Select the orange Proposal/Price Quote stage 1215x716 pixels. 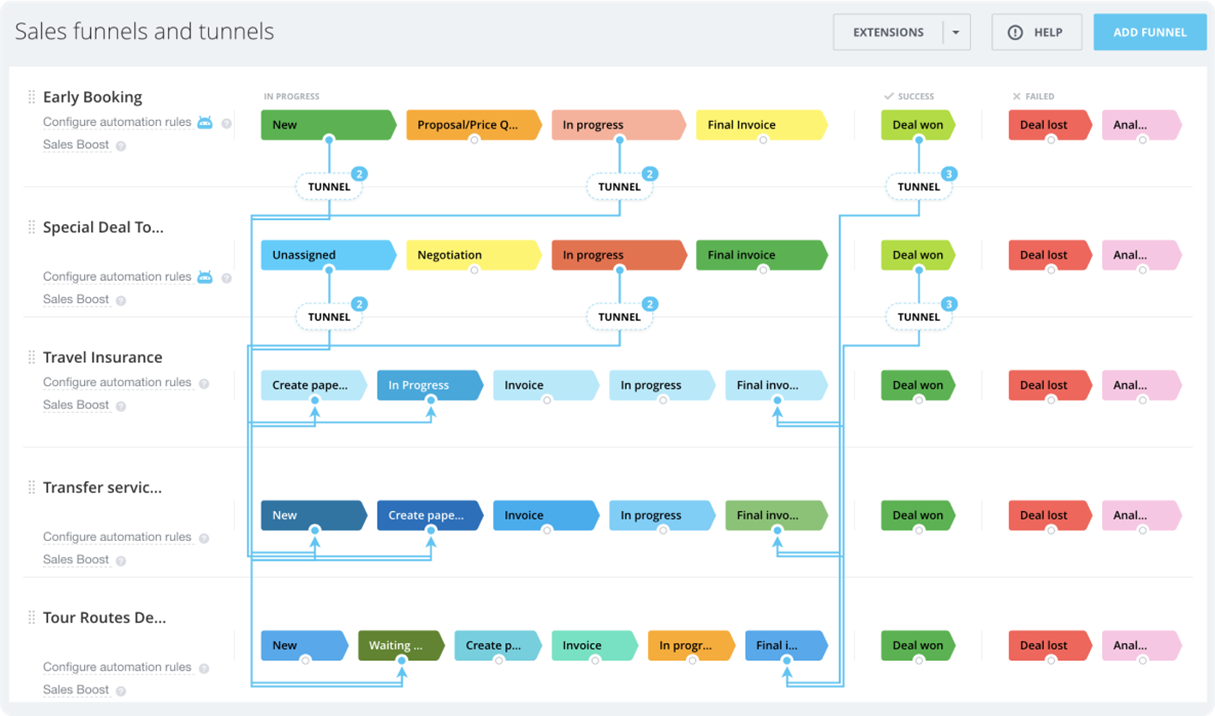(x=472, y=125)
